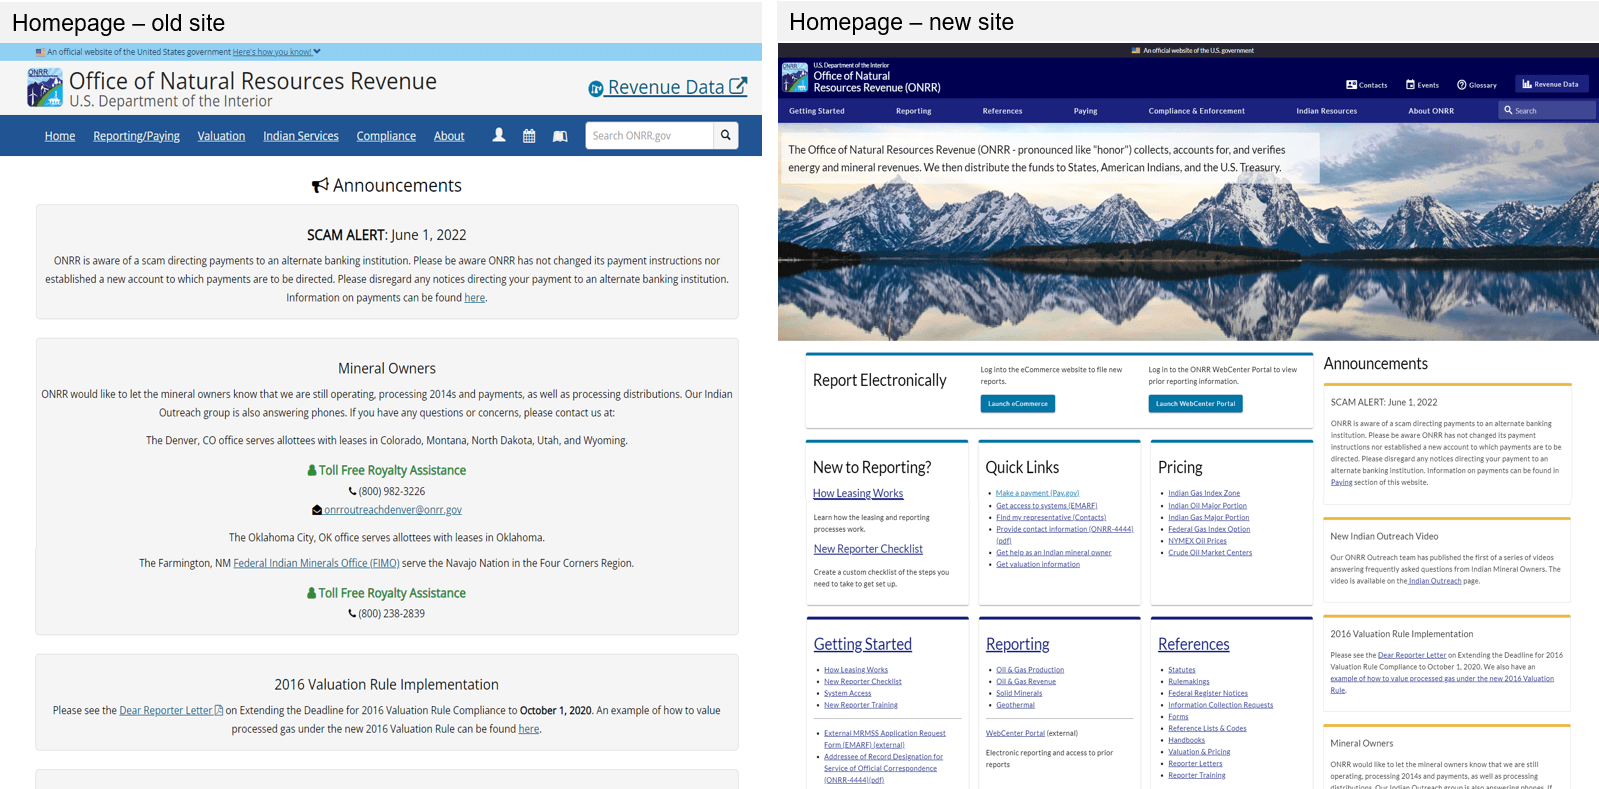Image resolution: width=1599 pixels, height=789 pixels.
Task: Open the calendar events icon in old nav
Action: pos(529,135)
